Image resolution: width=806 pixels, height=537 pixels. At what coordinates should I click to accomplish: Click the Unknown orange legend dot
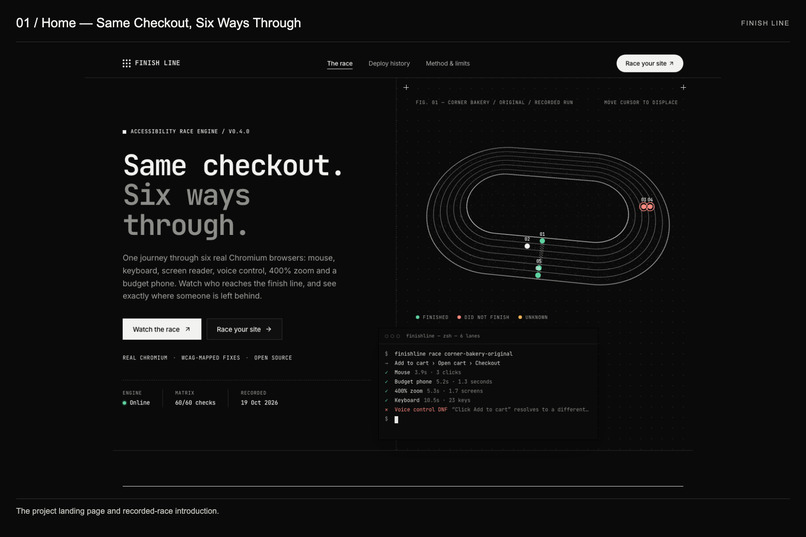pos(520,317)
